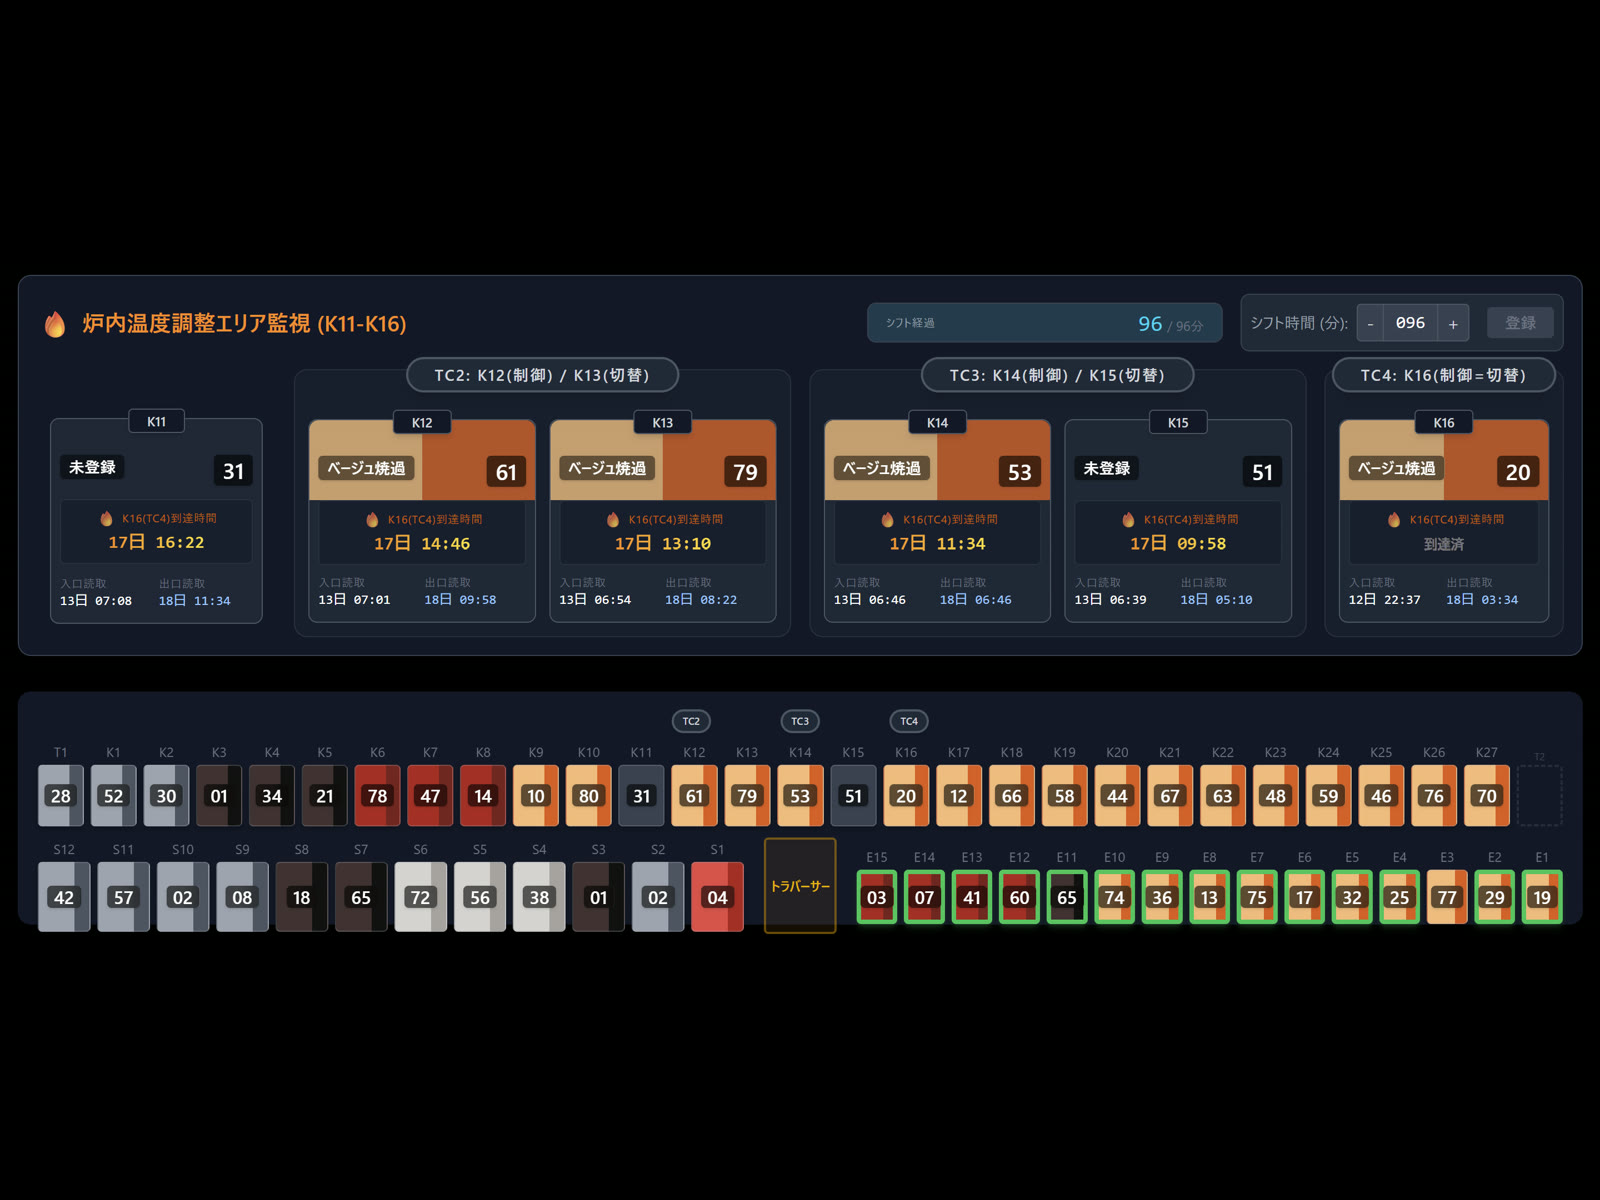Click the 登録 register button
This screenshot has width=1600, height=1200.
1520,323
